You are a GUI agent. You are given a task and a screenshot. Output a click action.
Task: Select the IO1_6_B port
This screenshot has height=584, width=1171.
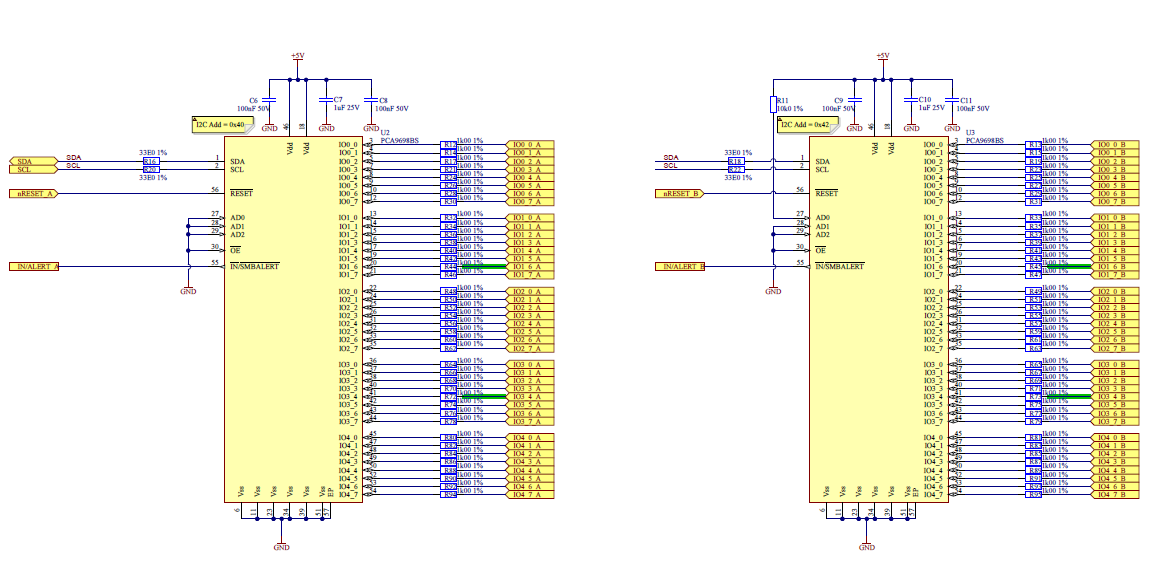(x=1116, y=267)
